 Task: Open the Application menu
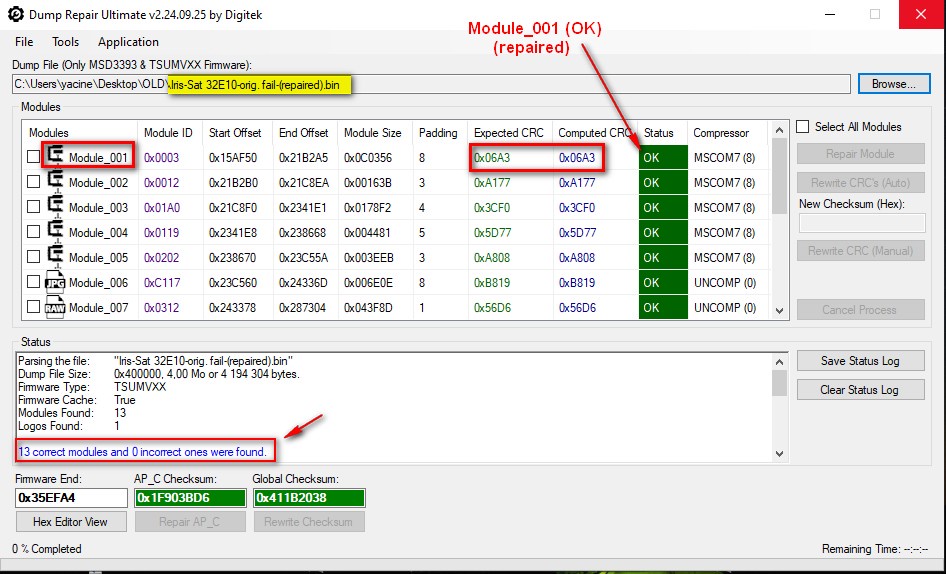(x=129, y=42)
